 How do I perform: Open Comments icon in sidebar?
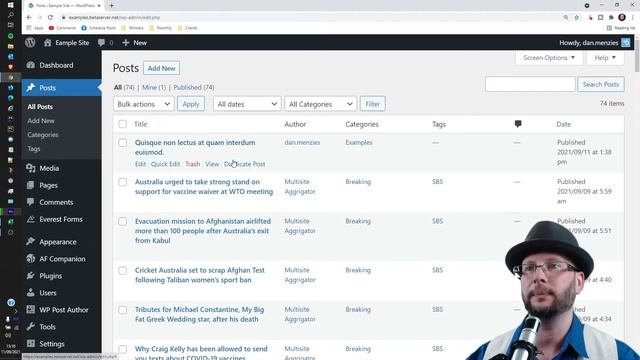pos(31,202)
